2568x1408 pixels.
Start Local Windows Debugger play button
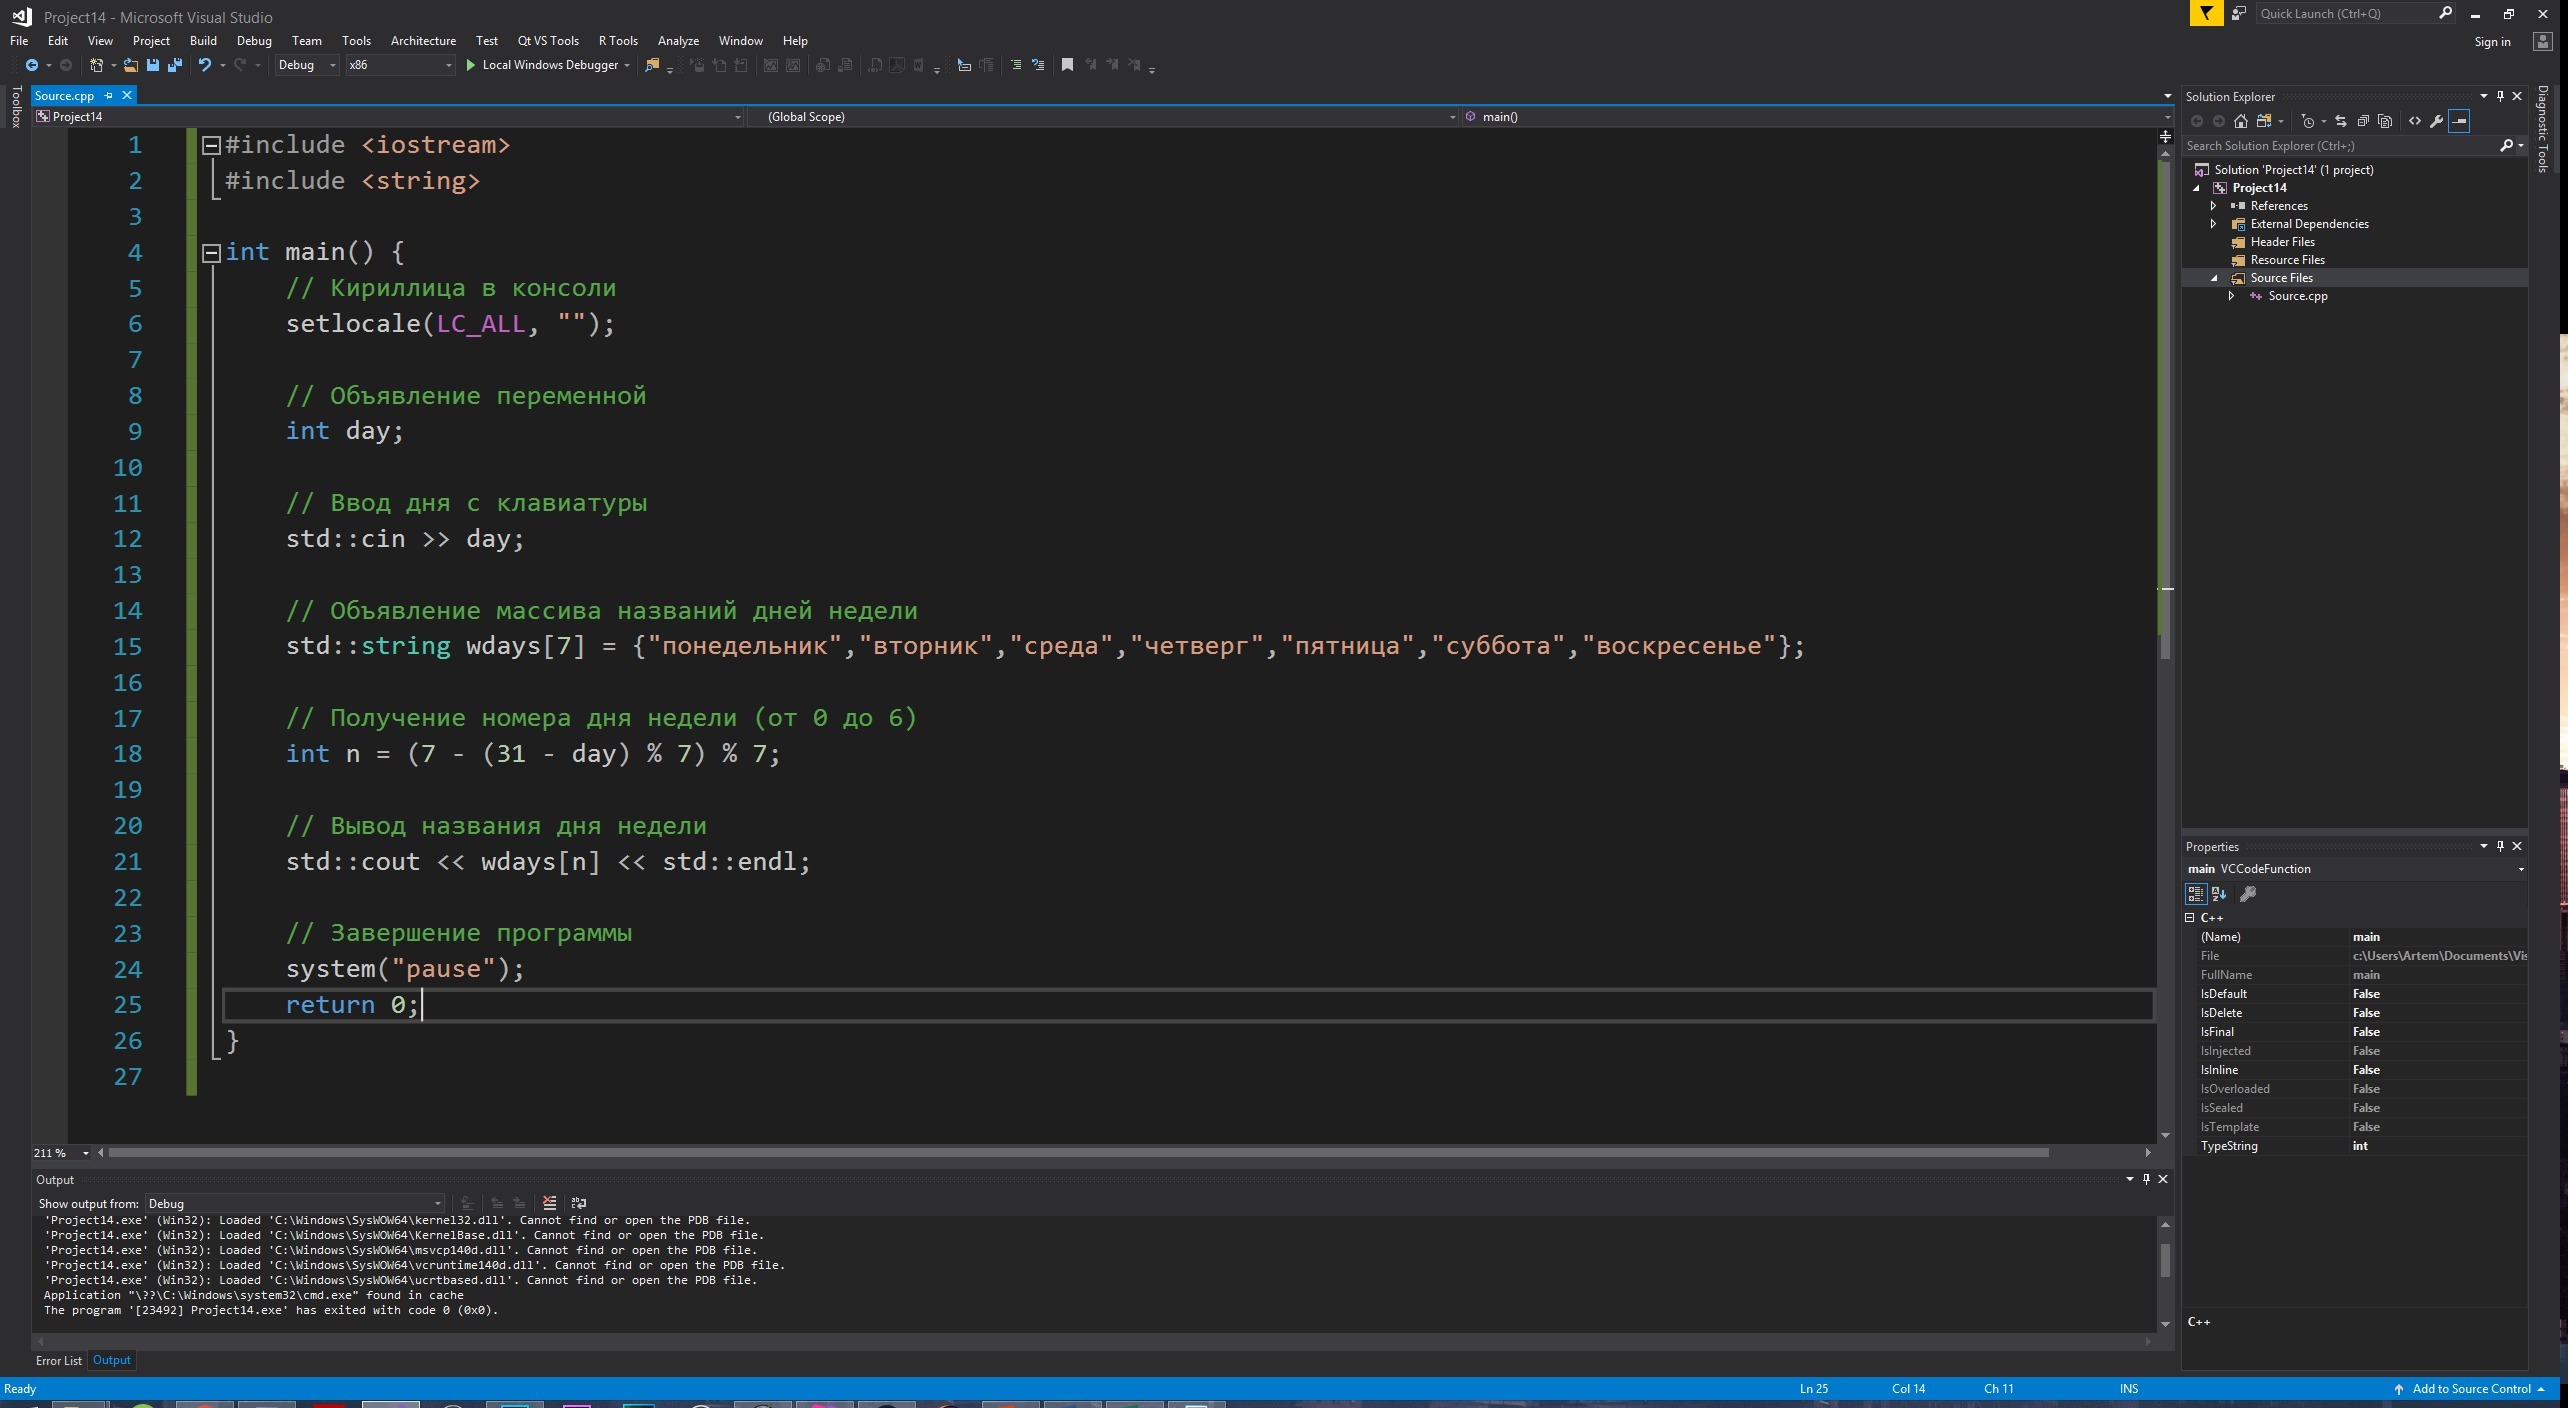coord(470,65)
